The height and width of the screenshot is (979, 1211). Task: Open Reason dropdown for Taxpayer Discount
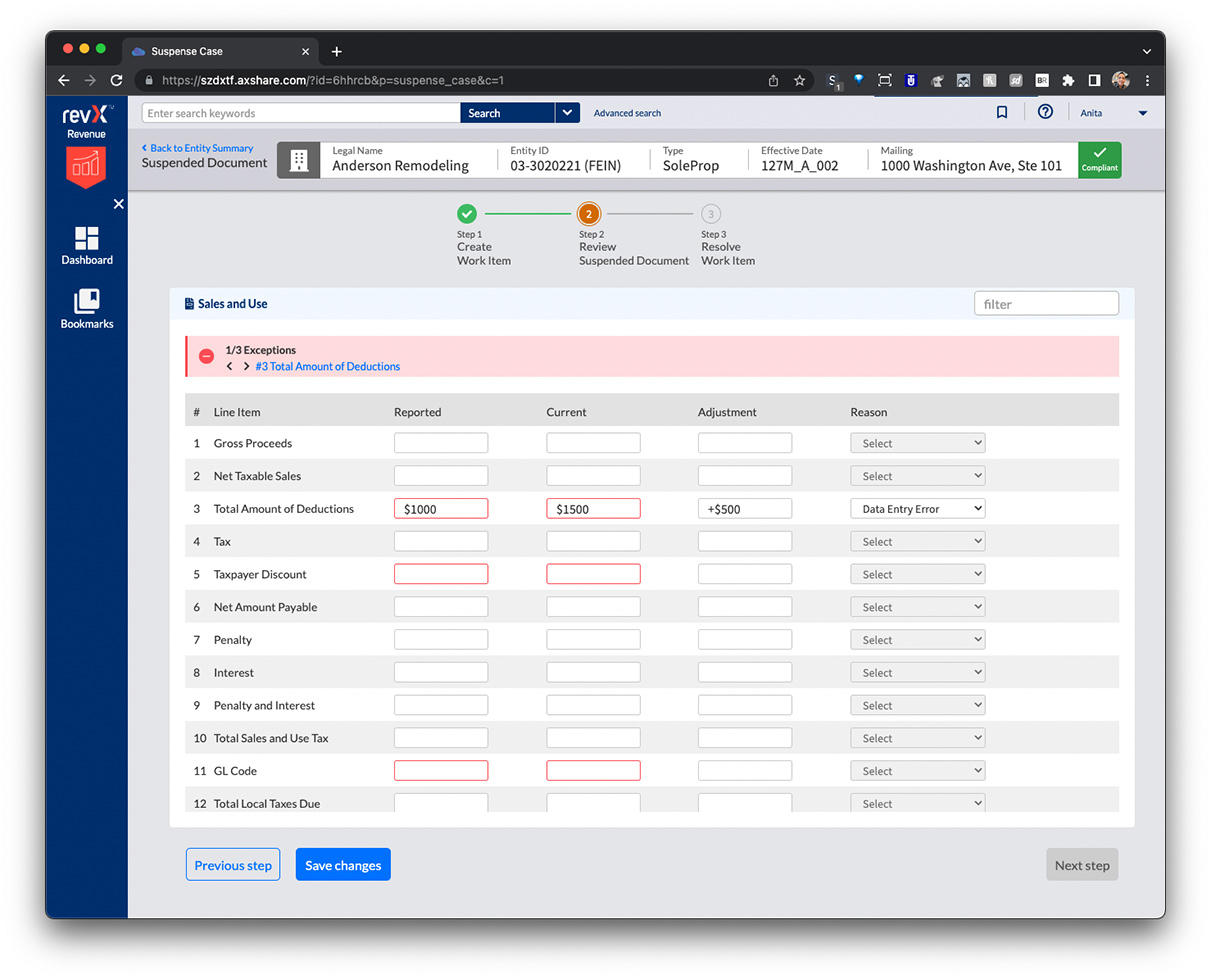point(917,574)
